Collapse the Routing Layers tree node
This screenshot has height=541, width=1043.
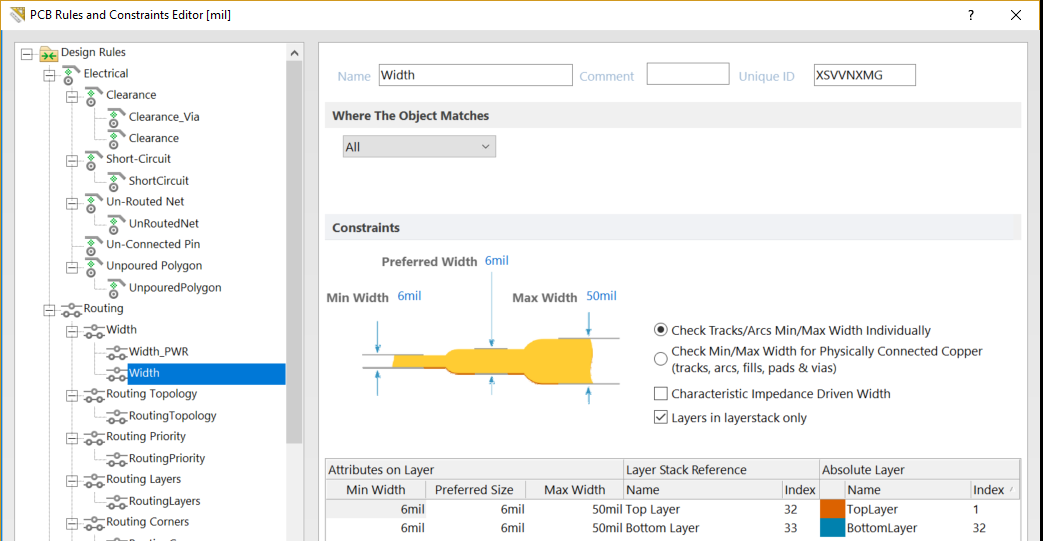(72, 481)
